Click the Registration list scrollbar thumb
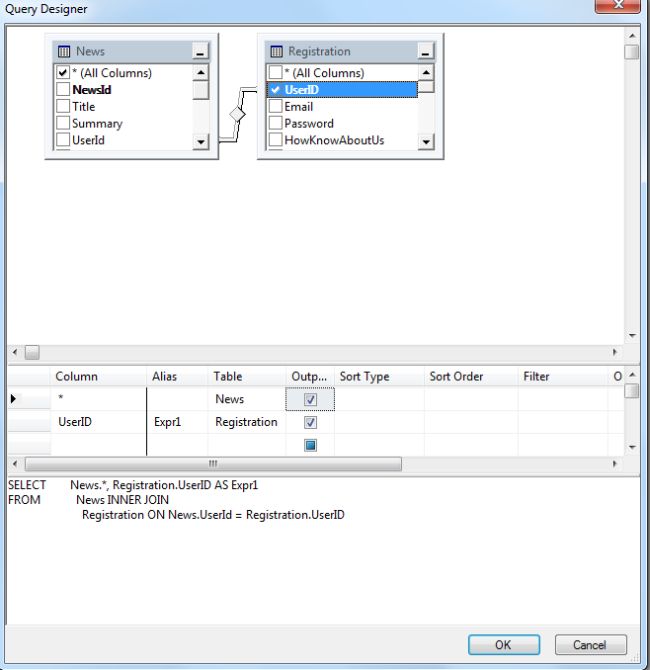Screen dimensions: 650x670 point(426,87)
